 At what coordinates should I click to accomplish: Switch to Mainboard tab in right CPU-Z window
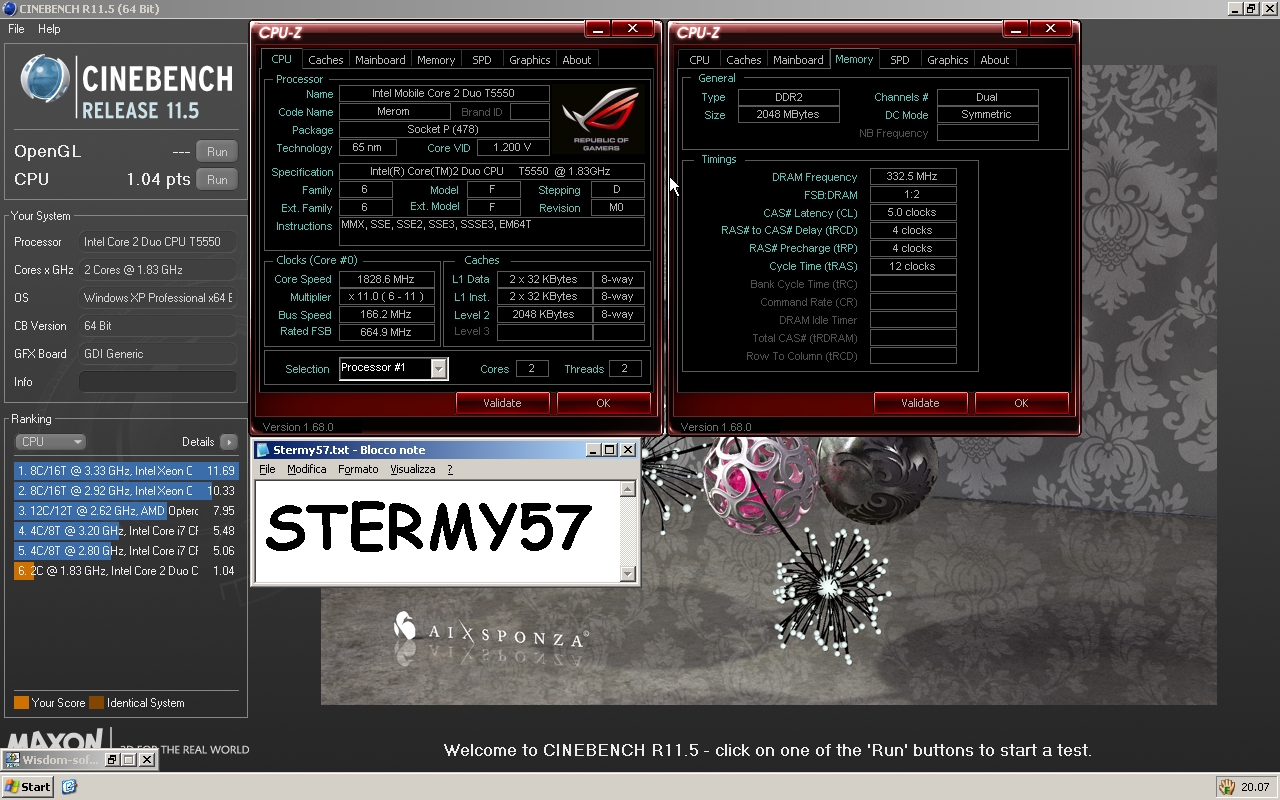[x=798, y=60]
